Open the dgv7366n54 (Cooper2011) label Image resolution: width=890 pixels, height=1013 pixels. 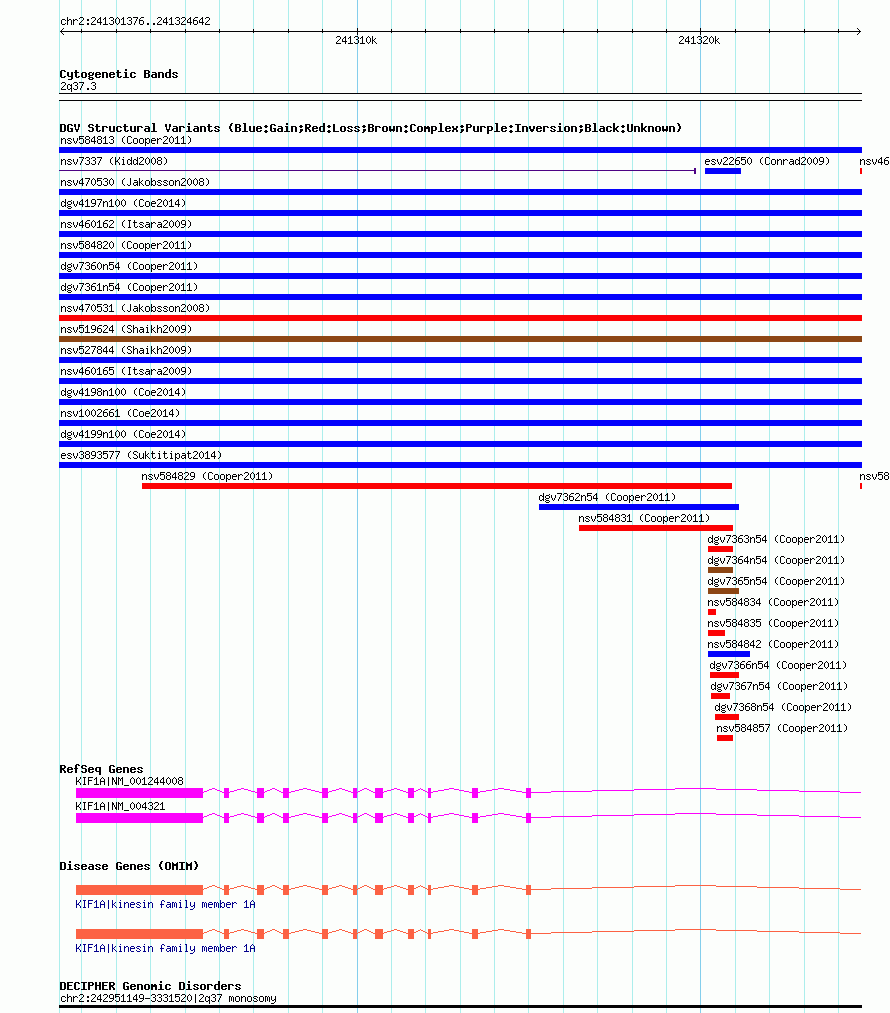(x=778, y=665)
